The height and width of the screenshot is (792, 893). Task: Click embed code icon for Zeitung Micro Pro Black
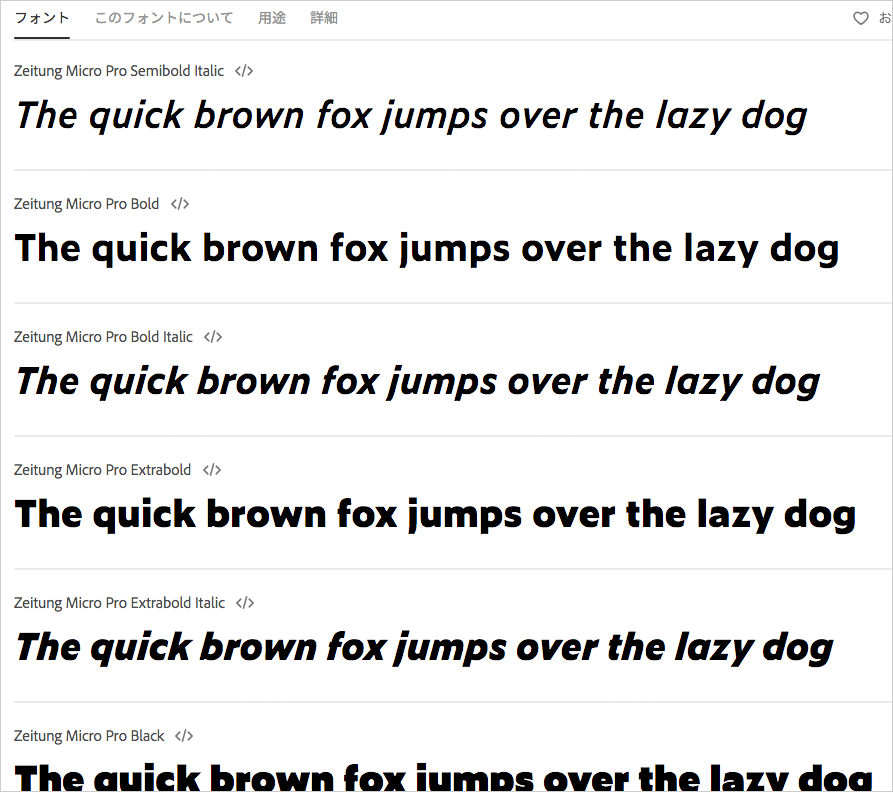(184, 736)
